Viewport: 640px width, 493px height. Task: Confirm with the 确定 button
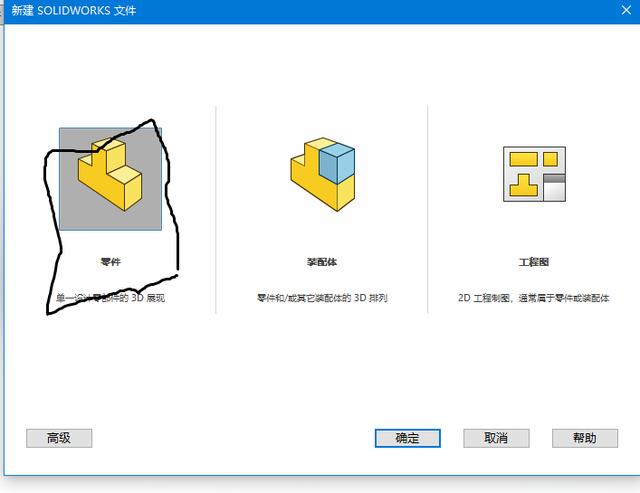[x=408, y=438]
